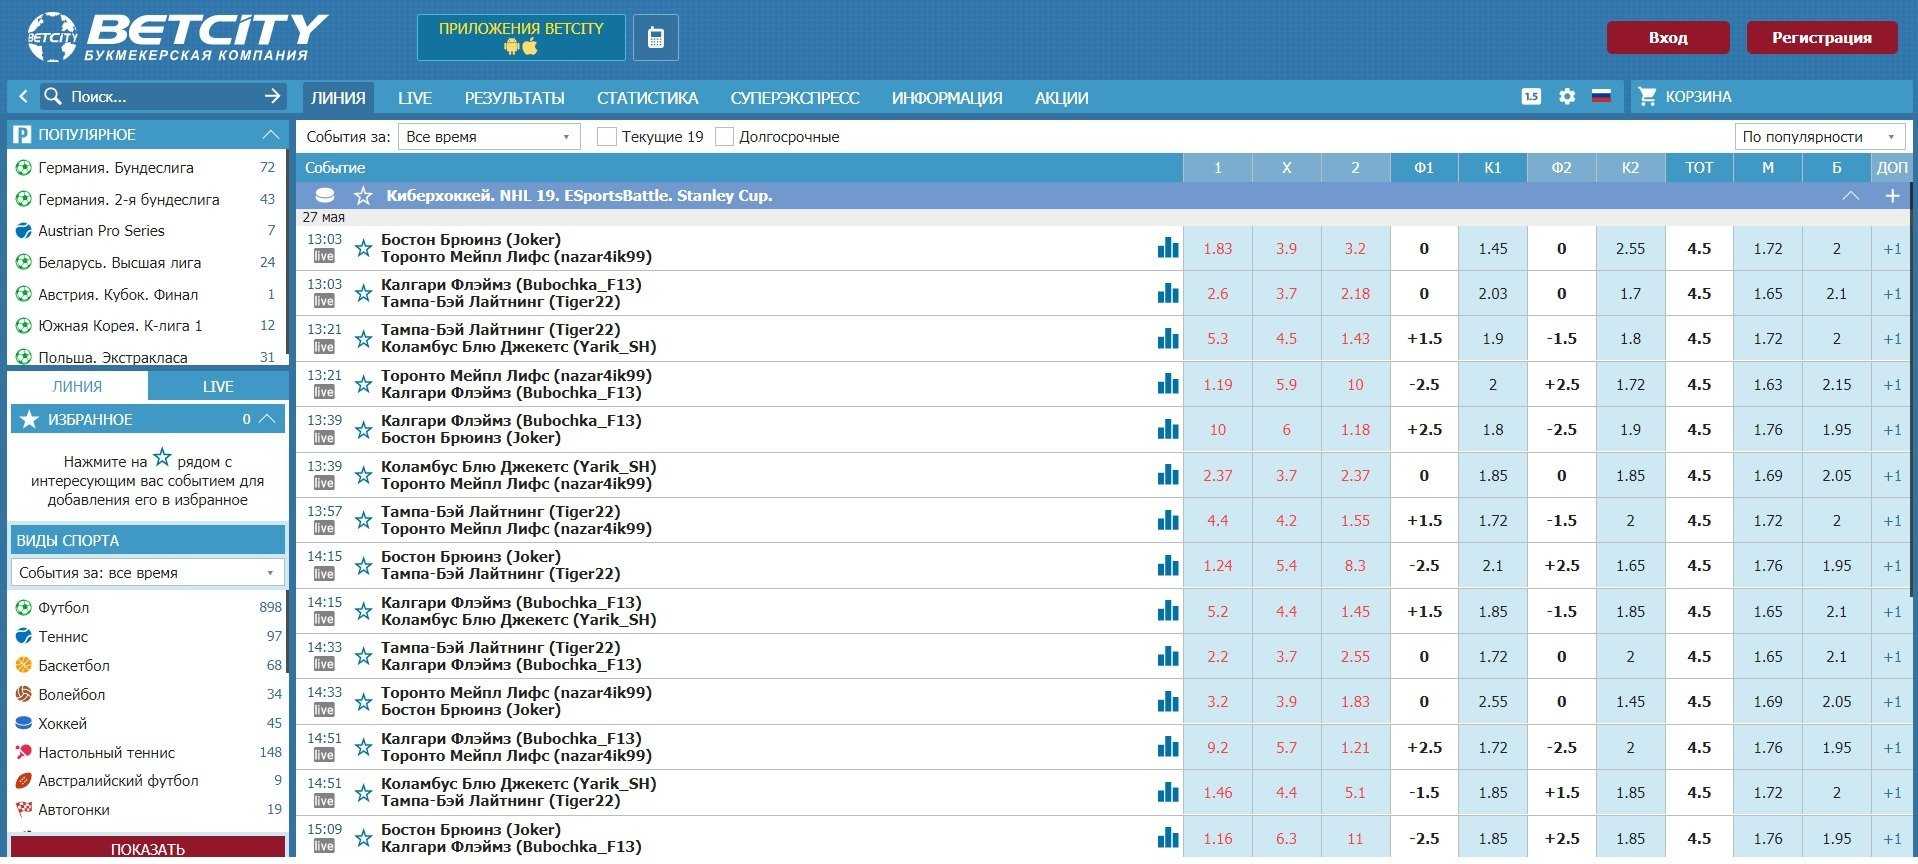
Task: Open statistics chart for Boston Bruins vs Toronto
Action: pos(1167,248)
